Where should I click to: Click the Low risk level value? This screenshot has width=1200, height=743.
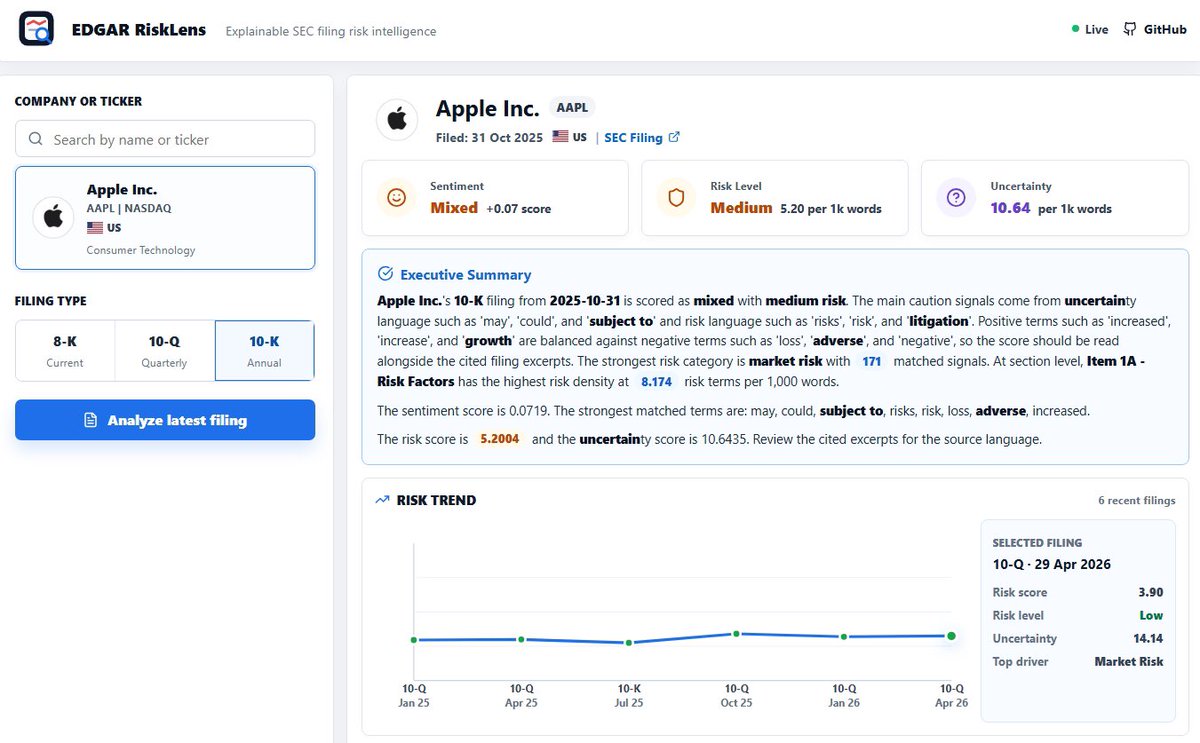click(x=1152, y=615)
